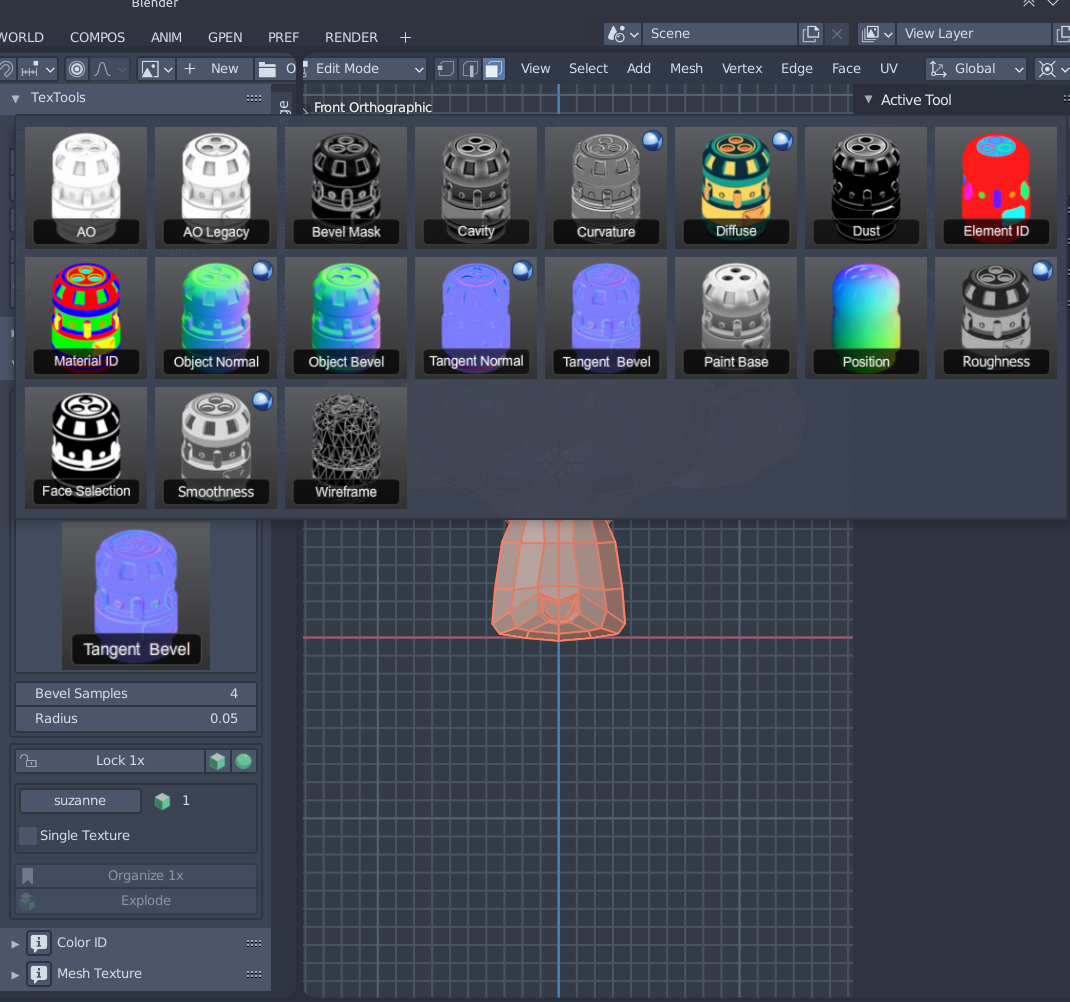Click the Explode button
The width and height of the screenshot is (1070, 1002).
coord(136,900)
